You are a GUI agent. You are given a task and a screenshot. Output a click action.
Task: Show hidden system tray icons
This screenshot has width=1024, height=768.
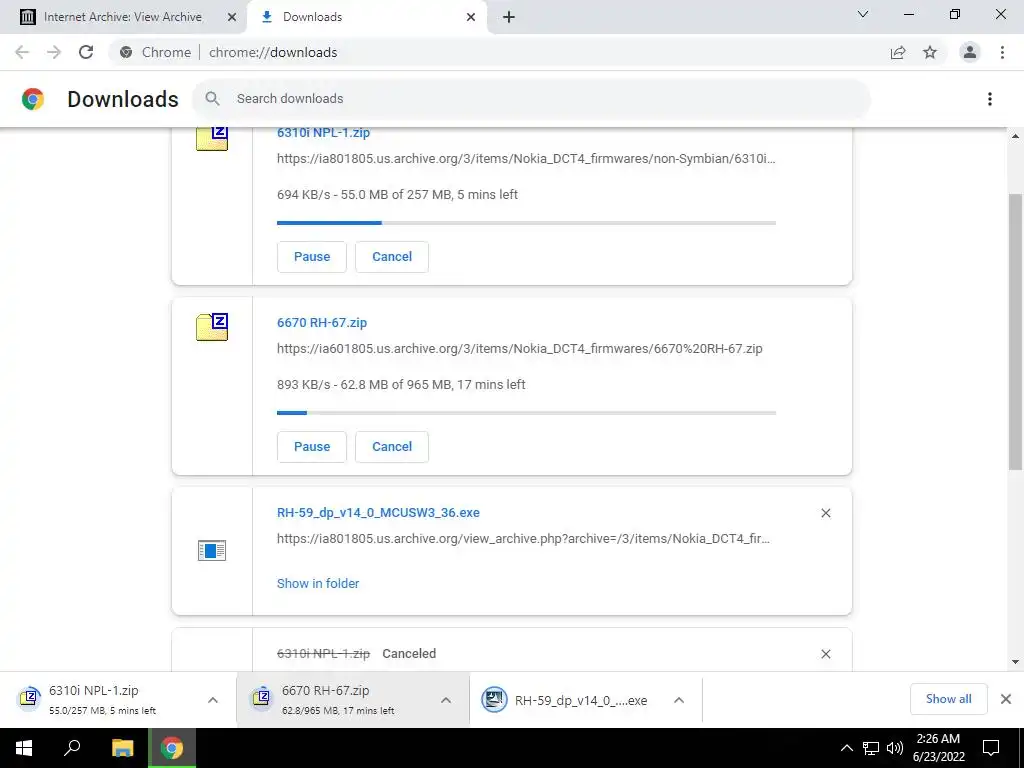(846, 748)
